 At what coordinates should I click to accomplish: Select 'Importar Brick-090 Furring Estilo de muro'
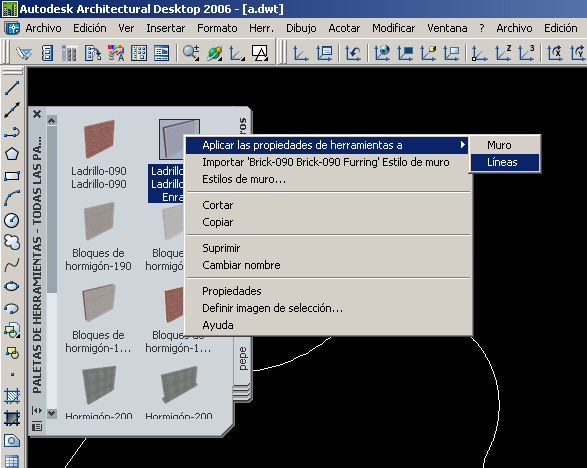pyautogui.click(x=327, y=162)
